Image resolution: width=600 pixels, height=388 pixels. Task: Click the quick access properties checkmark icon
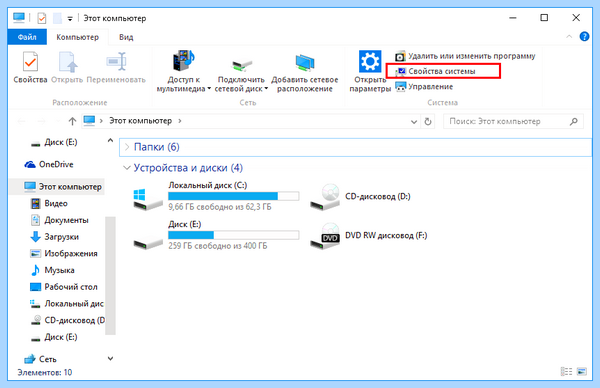(41, 18)
